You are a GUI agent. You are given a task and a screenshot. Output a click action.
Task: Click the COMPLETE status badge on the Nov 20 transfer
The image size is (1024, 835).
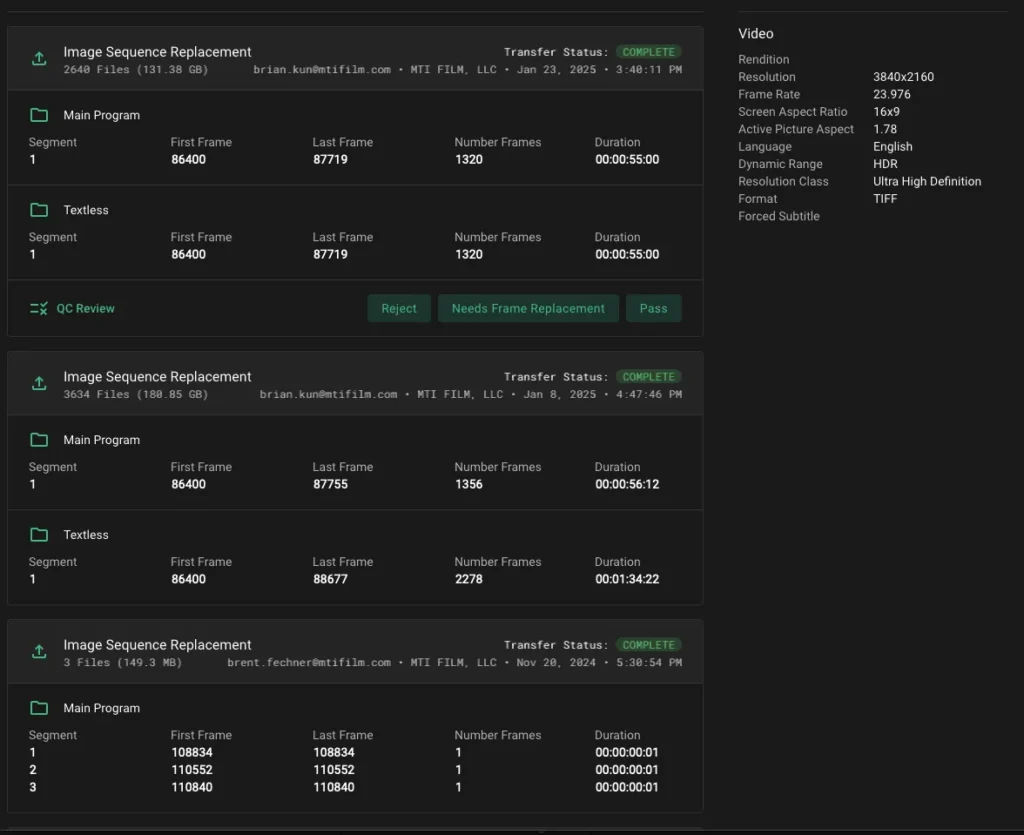(x=648, y=645)
